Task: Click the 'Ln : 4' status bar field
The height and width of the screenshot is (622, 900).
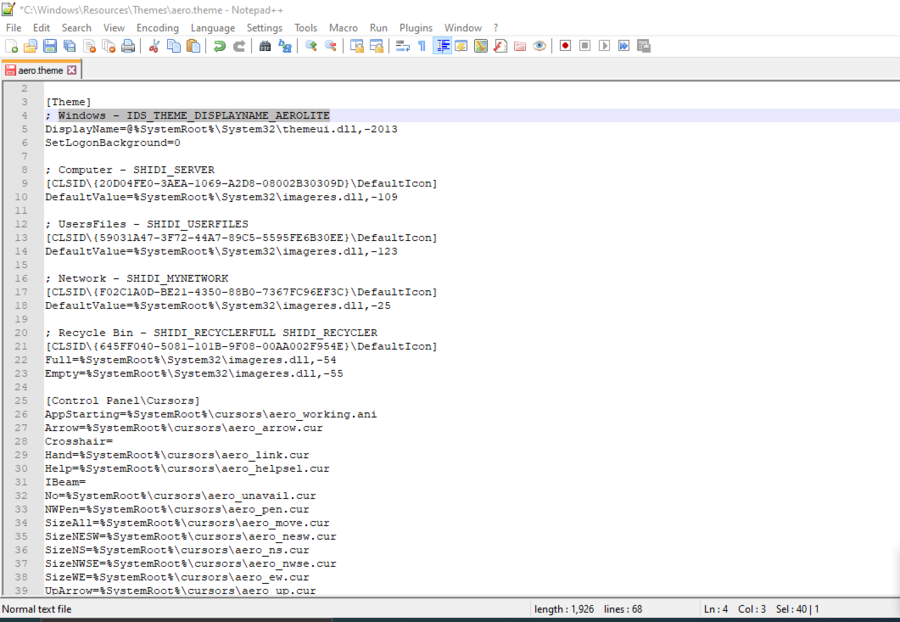Action: (716, 609)
